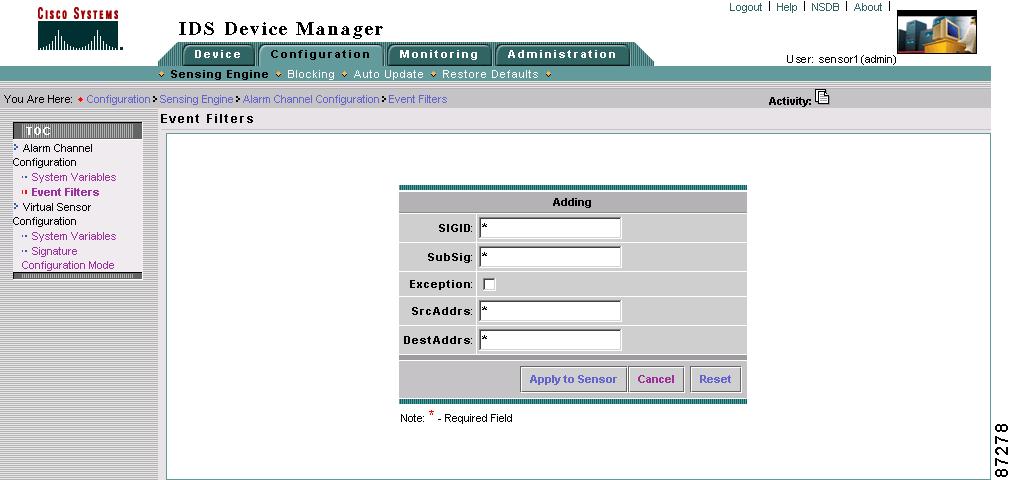Open Signature Configuration Mode in TOC
Image resolution: width=1013 pixels, height=480 pixels.
click(x=68, y=258)
